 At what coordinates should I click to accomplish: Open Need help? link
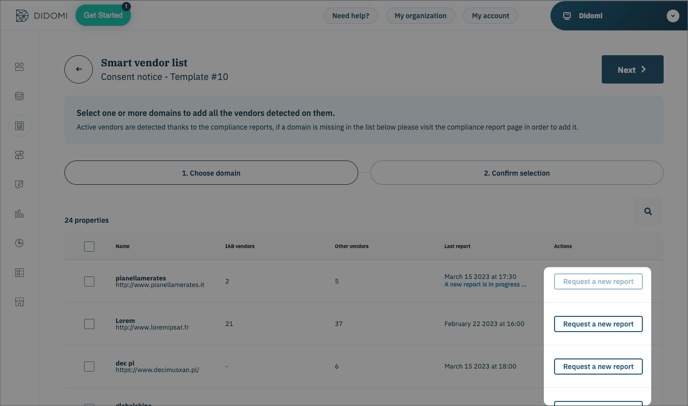(351, 16)
